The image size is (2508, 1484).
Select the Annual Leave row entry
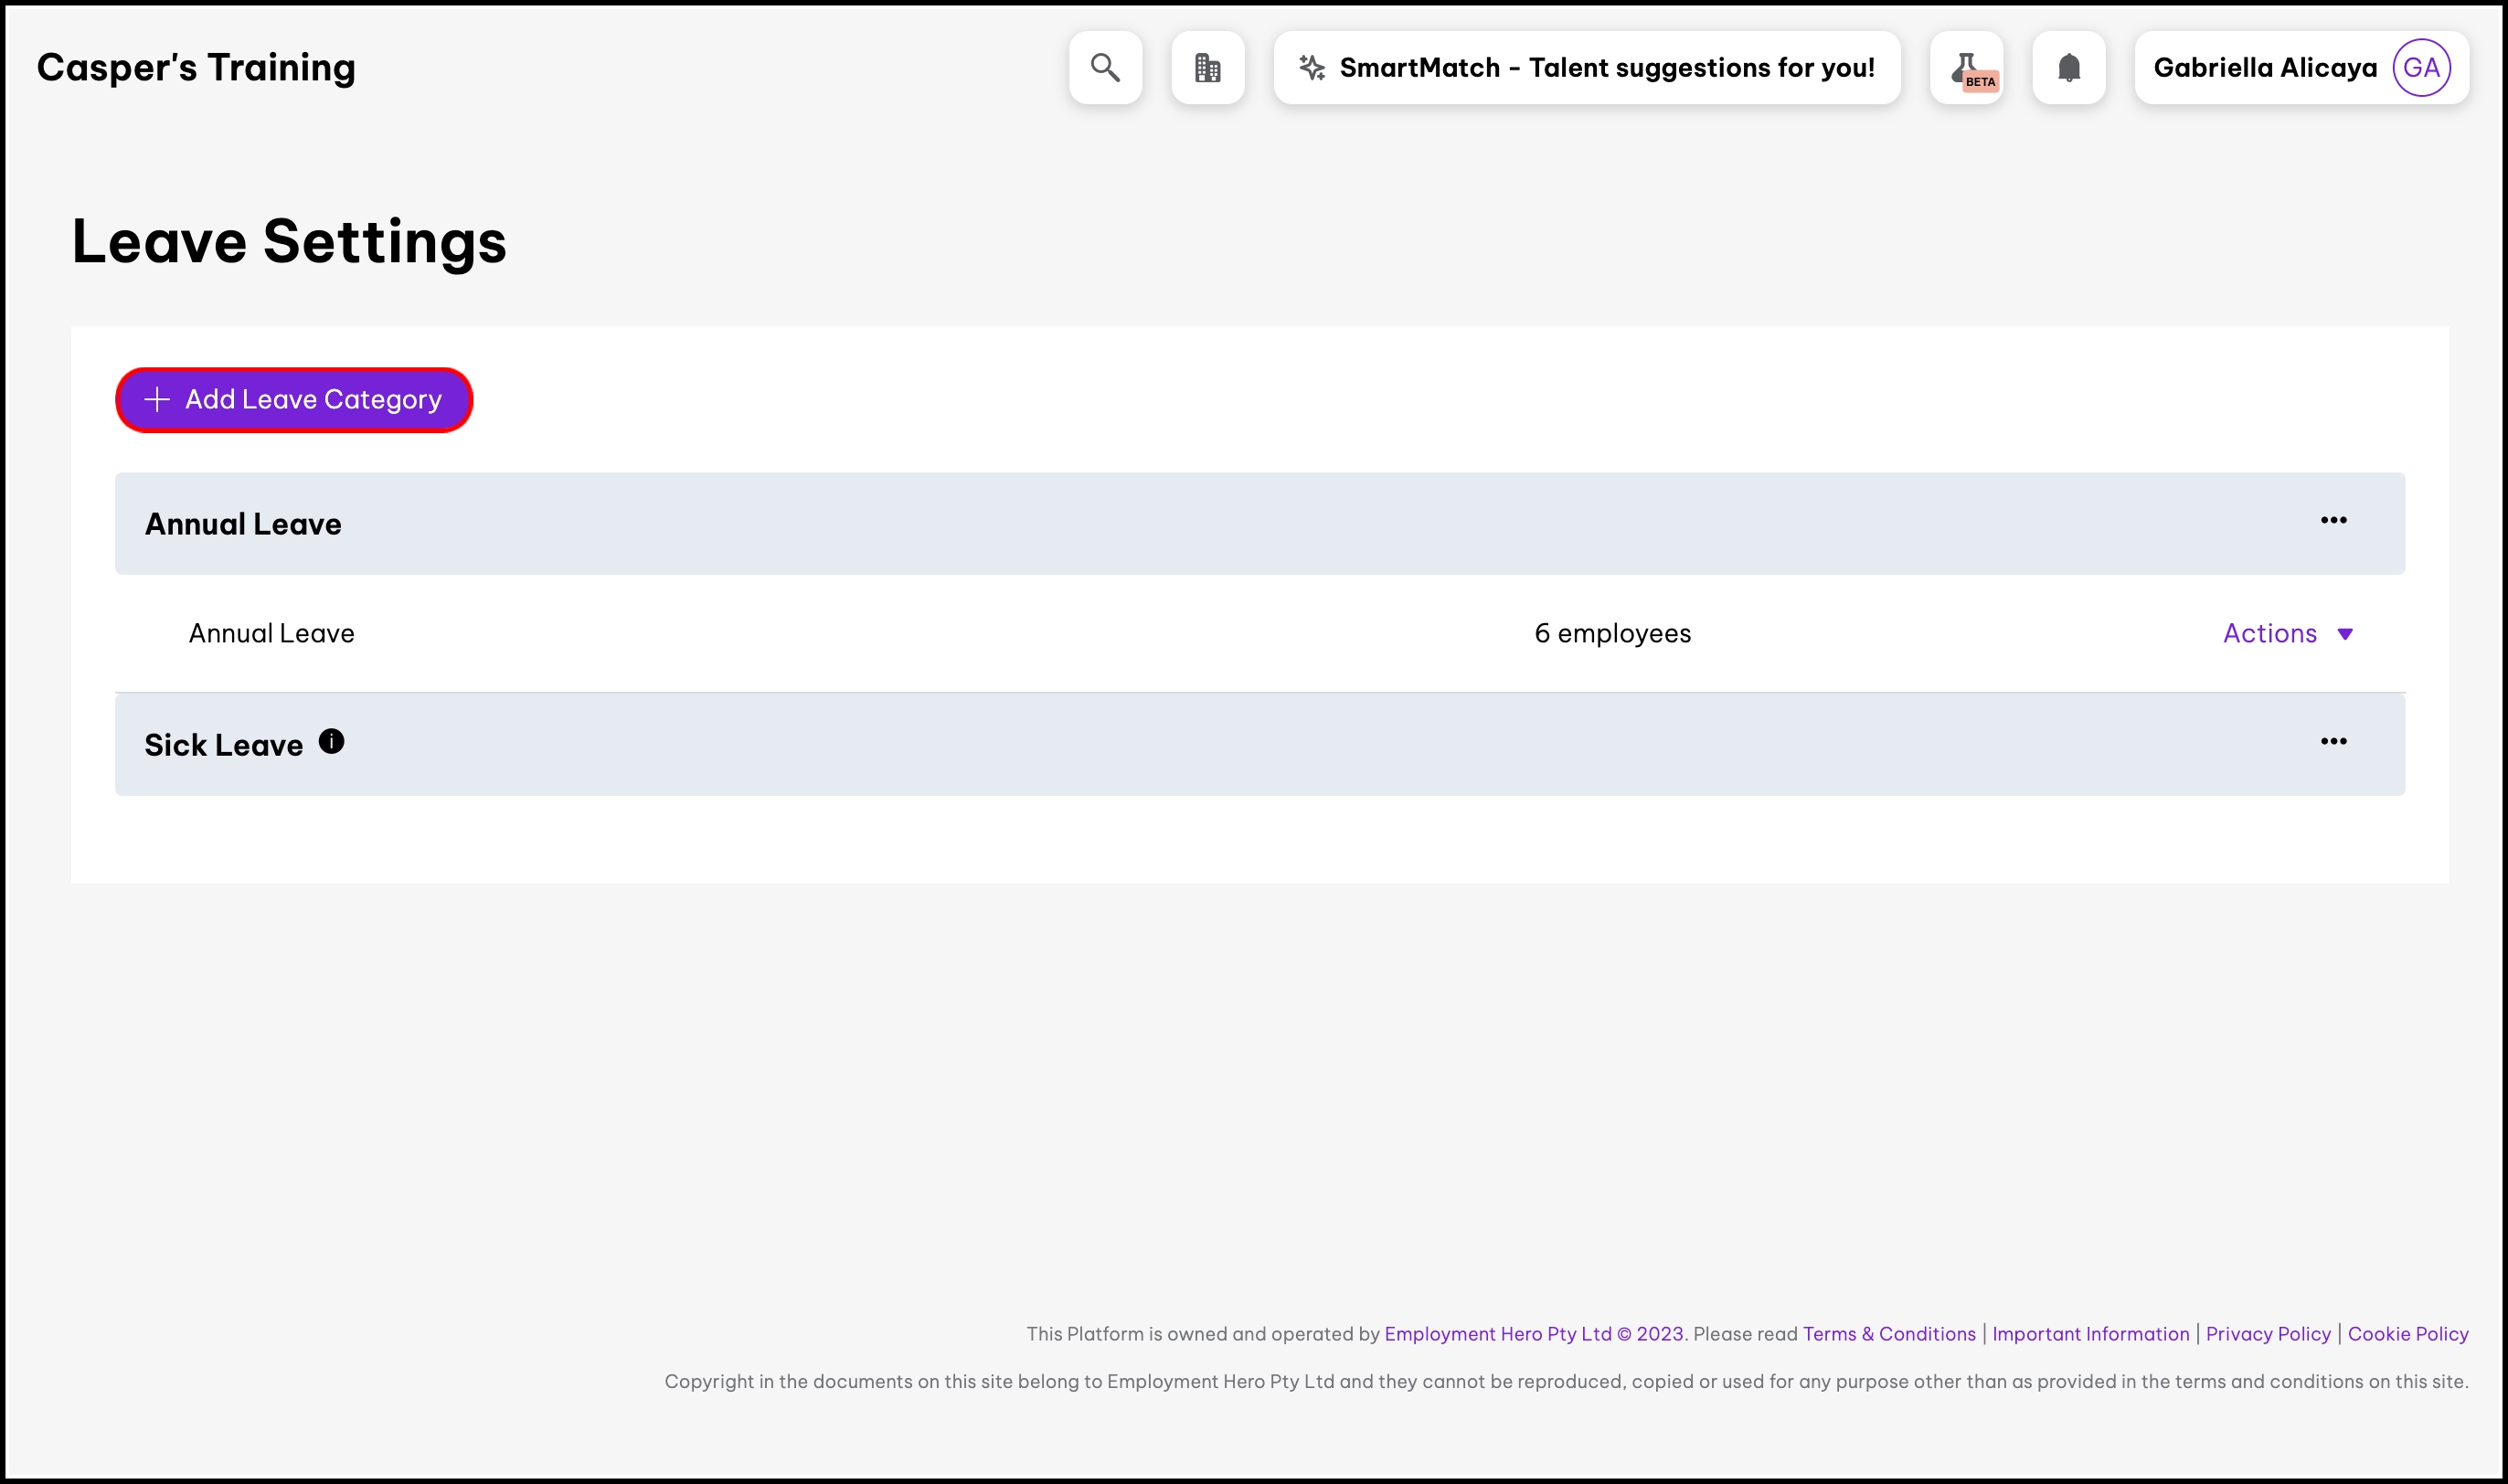click(271, 633)
